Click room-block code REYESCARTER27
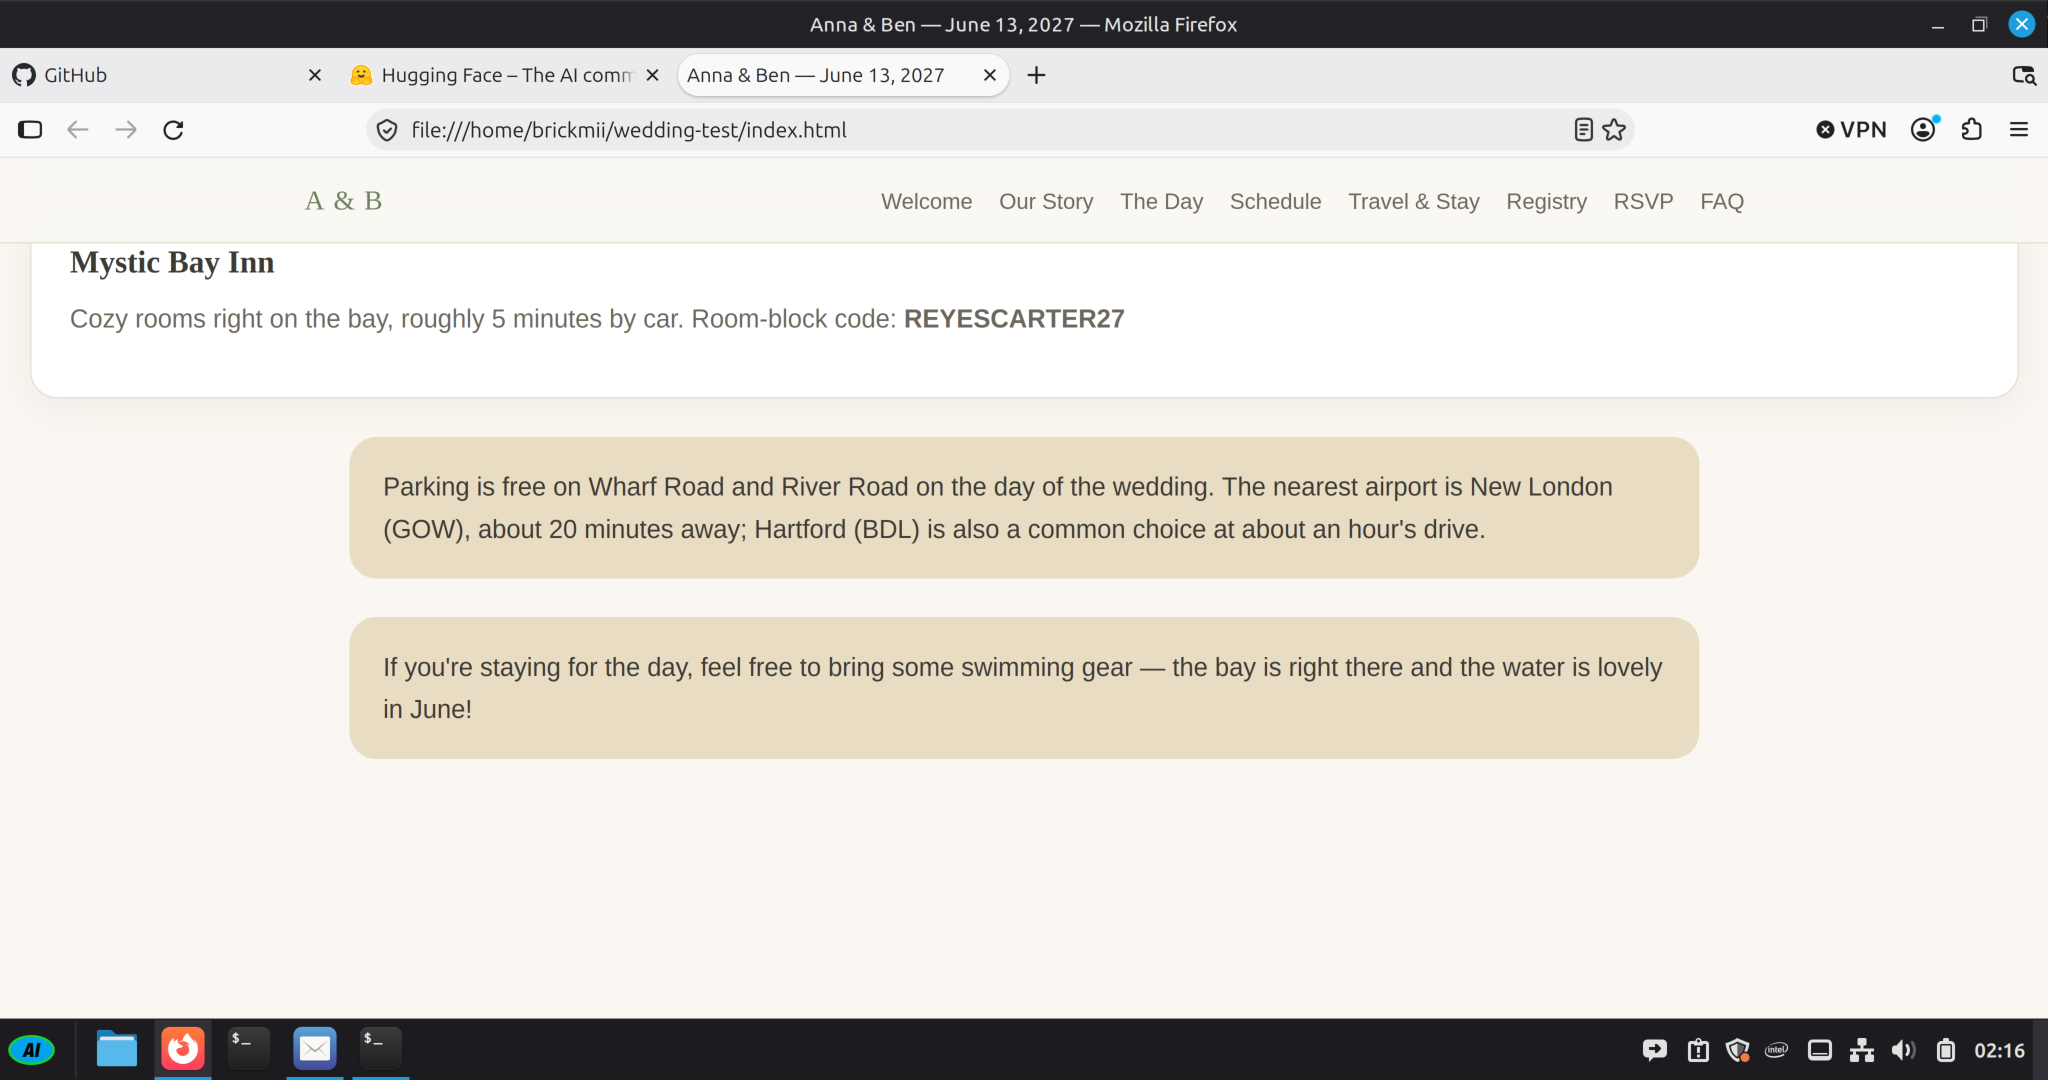The image size is (2048, 1080). (x=1014, y=319)
